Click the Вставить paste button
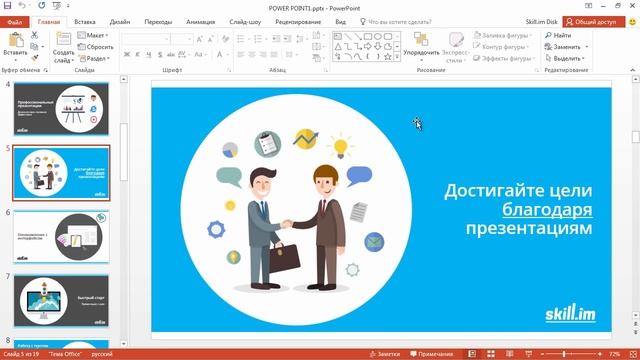 (x=16, y=47)
